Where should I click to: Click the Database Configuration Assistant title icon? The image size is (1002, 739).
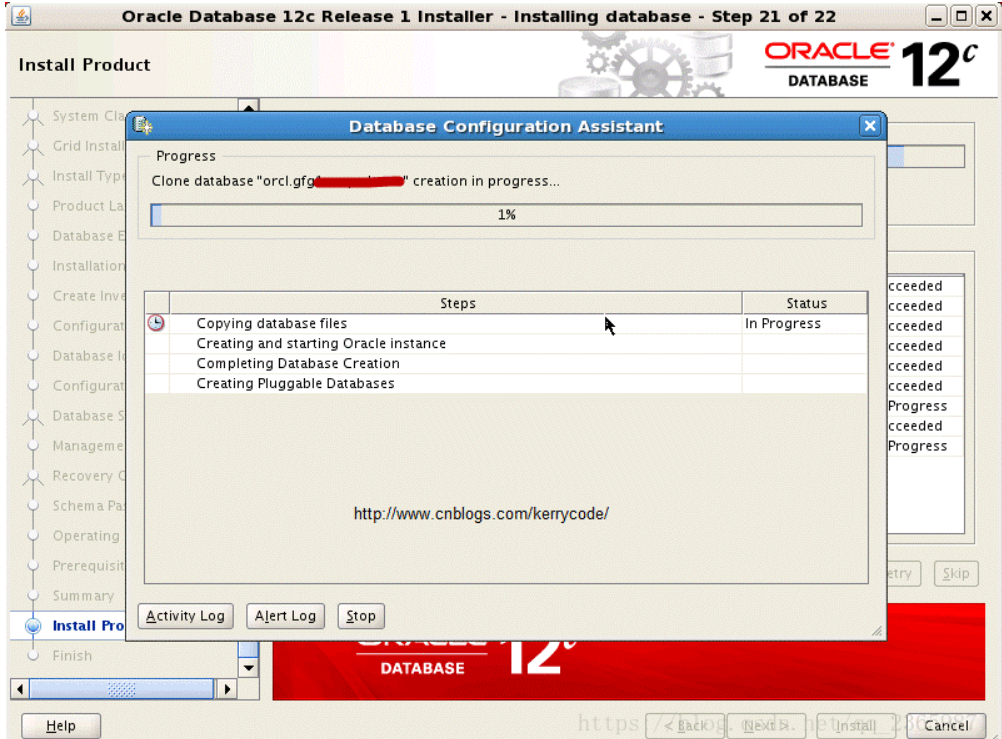click(143, 125)
